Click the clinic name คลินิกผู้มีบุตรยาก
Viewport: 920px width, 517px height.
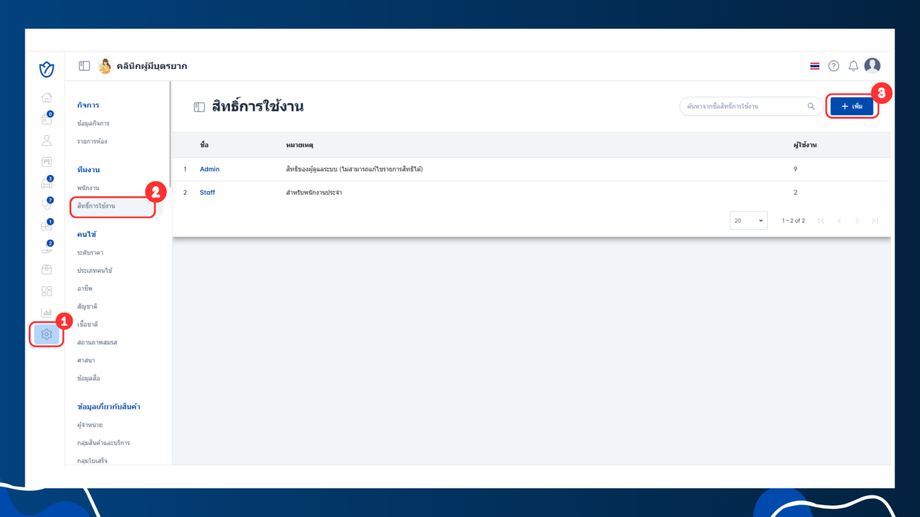click(x=151, y=66)
